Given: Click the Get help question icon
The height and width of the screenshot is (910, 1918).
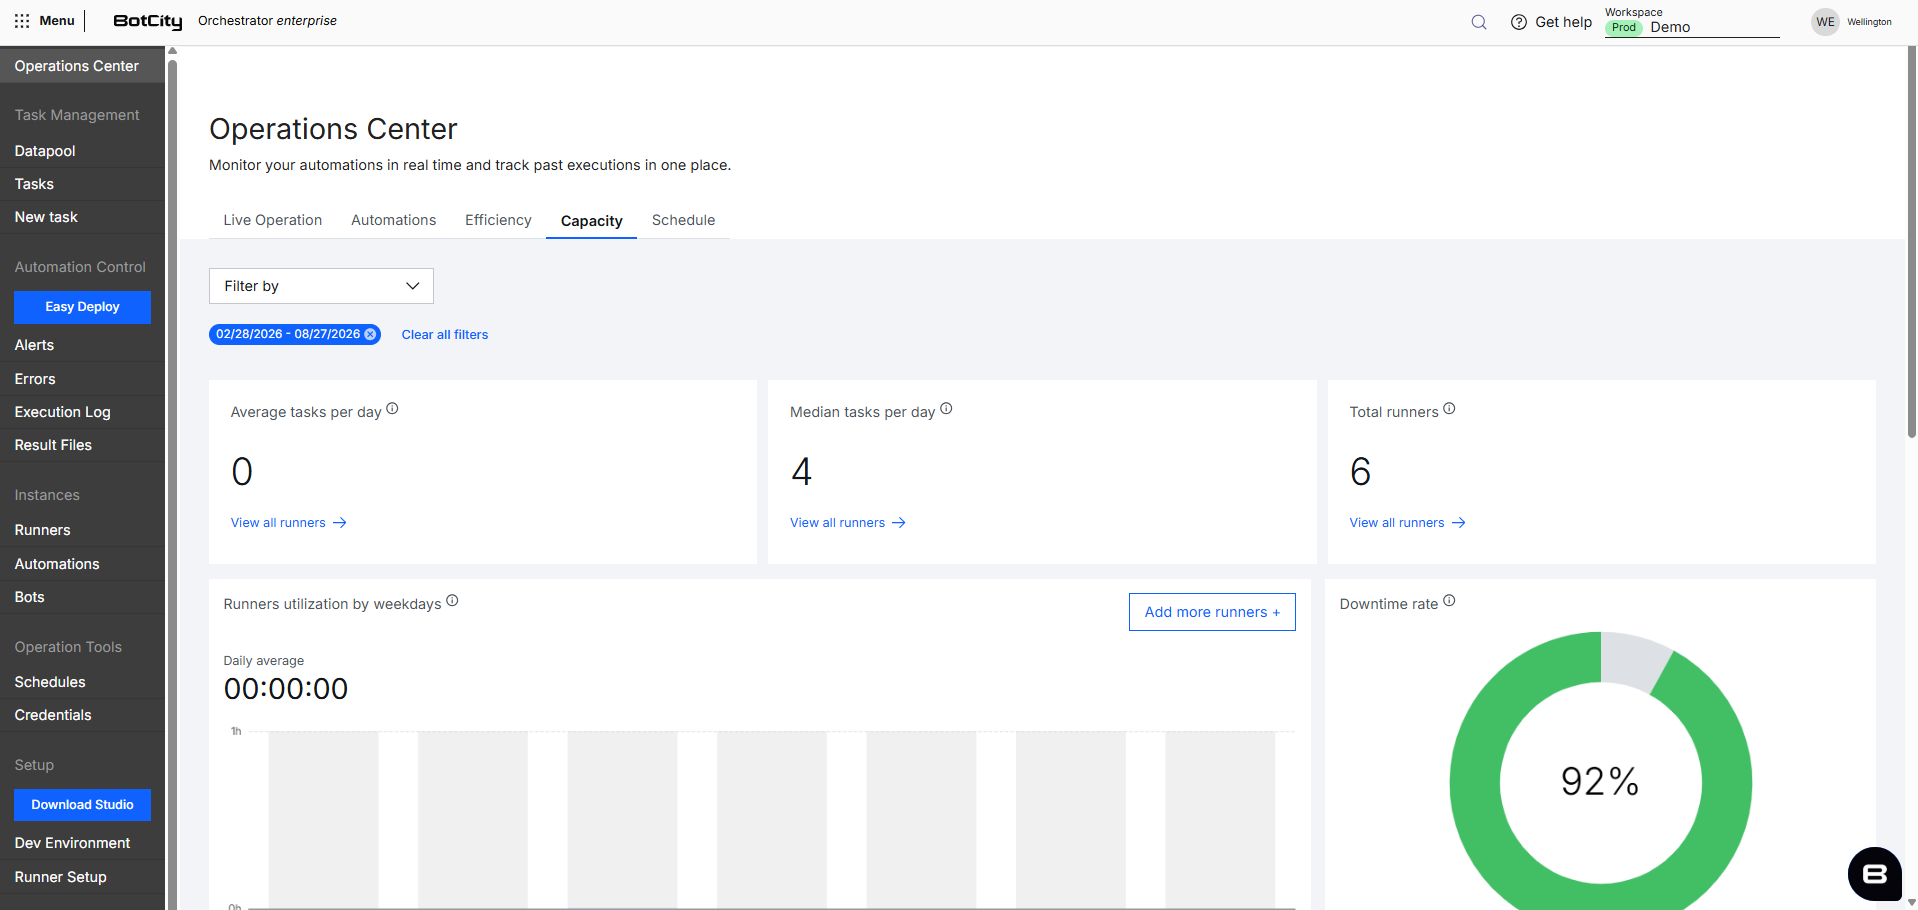Looking at the screenshot, I should 1518,22.
